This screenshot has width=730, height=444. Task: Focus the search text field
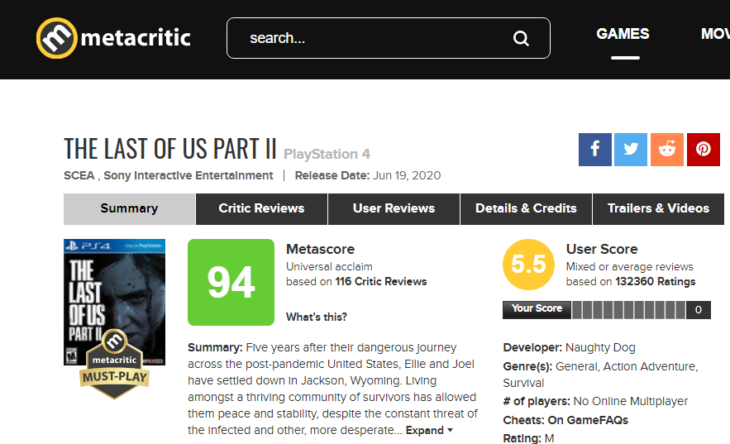(388, 38)
